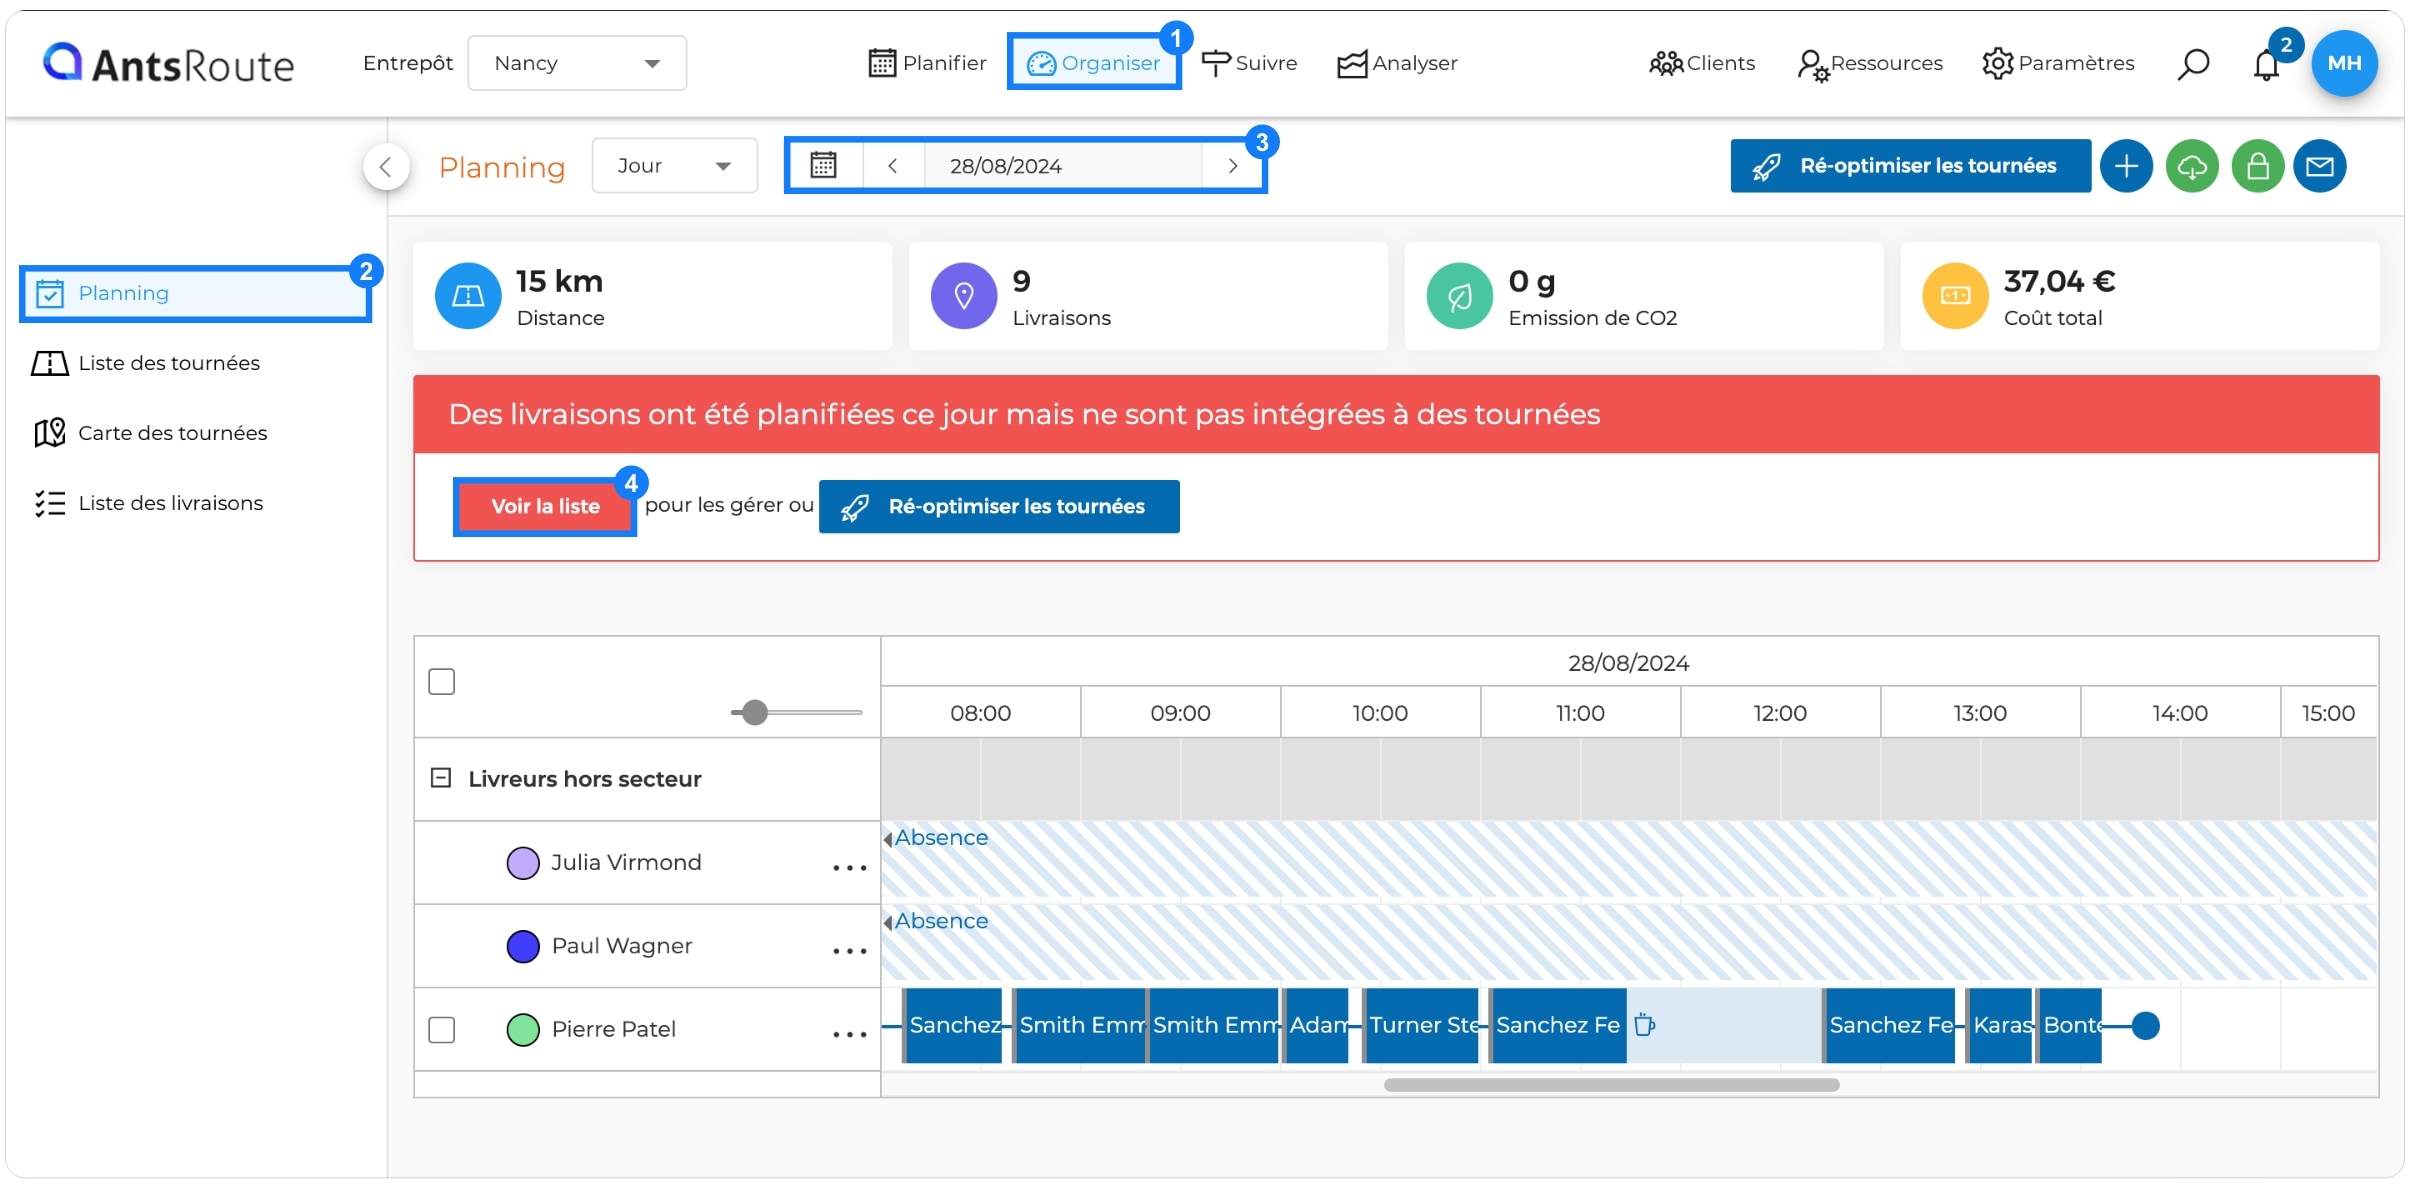
Task: Click the Pierre Patel name
Action: [613, 1030]
